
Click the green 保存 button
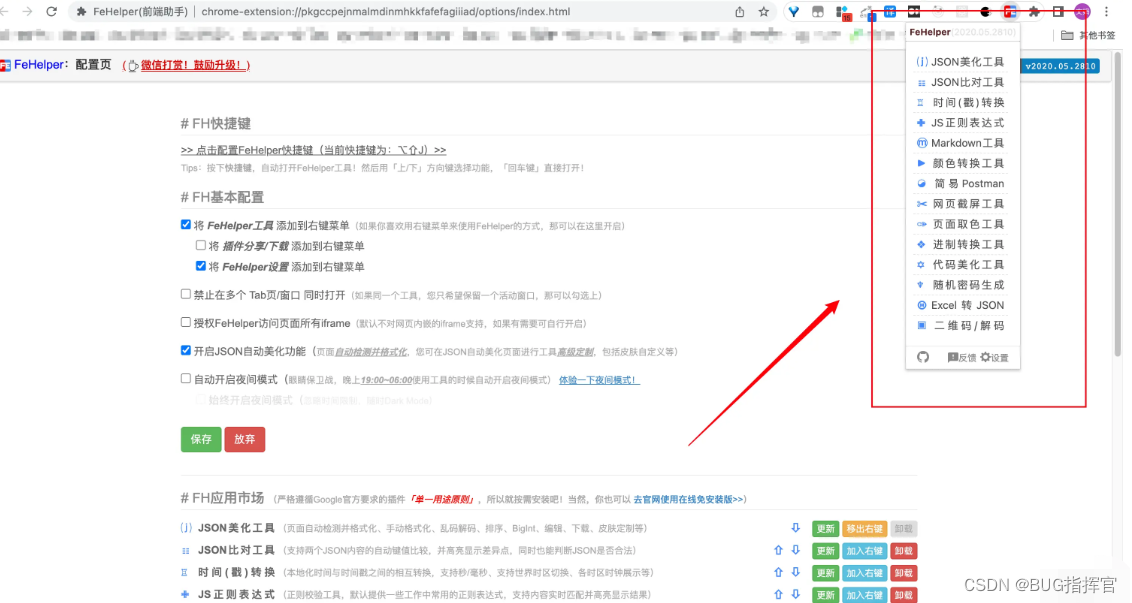tap(201, 439)
